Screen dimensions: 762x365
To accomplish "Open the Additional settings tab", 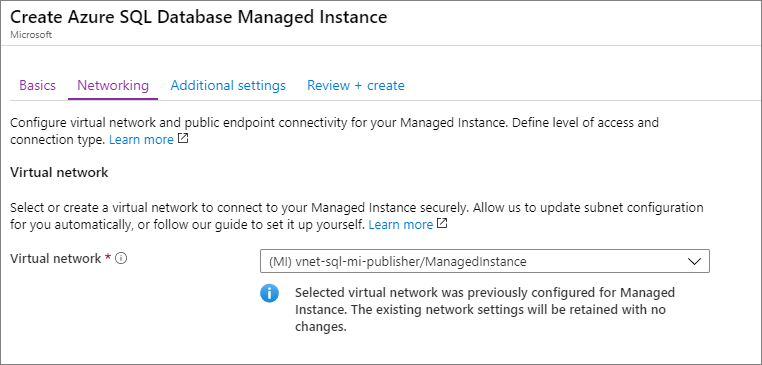I will (x=228, y=86).
